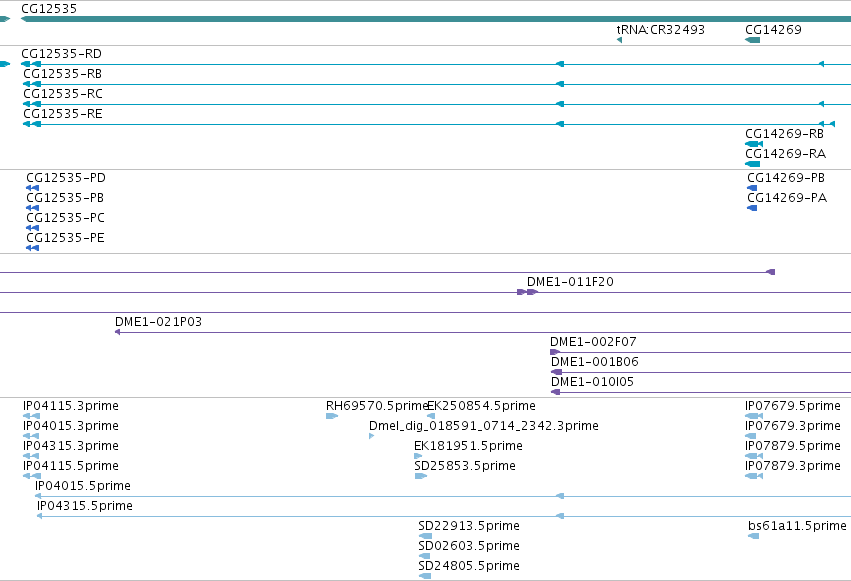This screenshot has height=581, width=851.
Task: Click the CG14269-RA transcript glyph
Action: [x=752, y=164]
